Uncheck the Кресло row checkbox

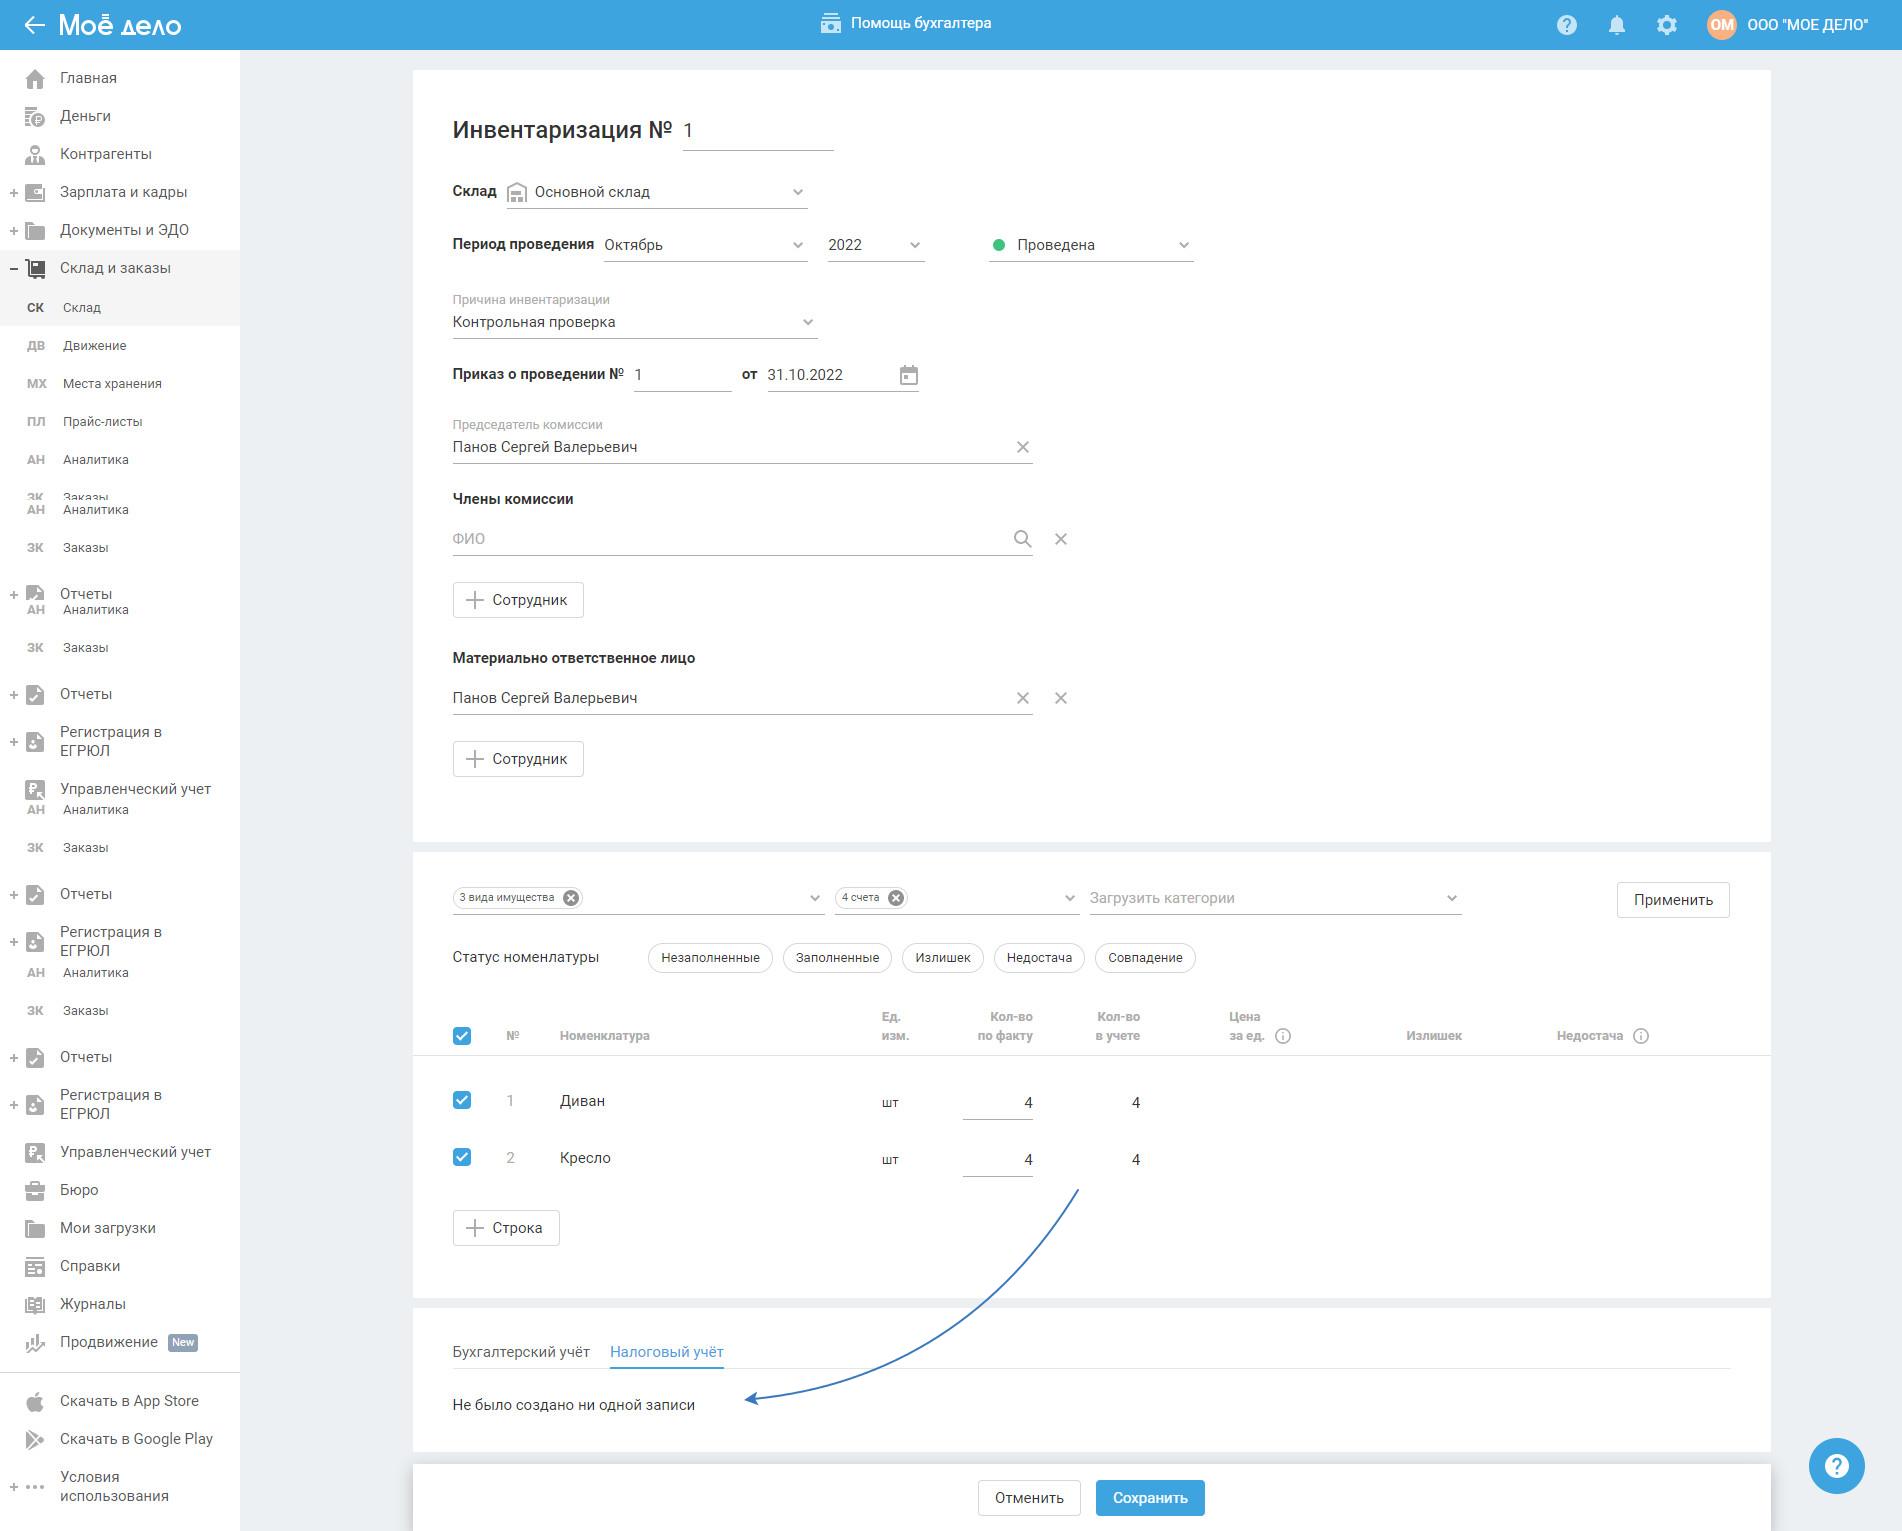pyautogui.click(x=462, y=1157)
